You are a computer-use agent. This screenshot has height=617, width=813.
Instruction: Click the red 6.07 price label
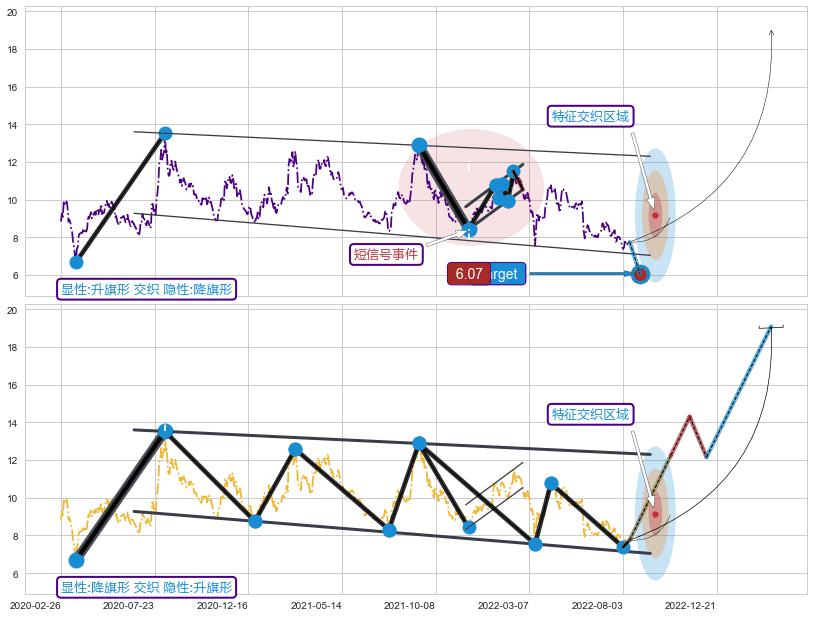(x=468, y=274)
